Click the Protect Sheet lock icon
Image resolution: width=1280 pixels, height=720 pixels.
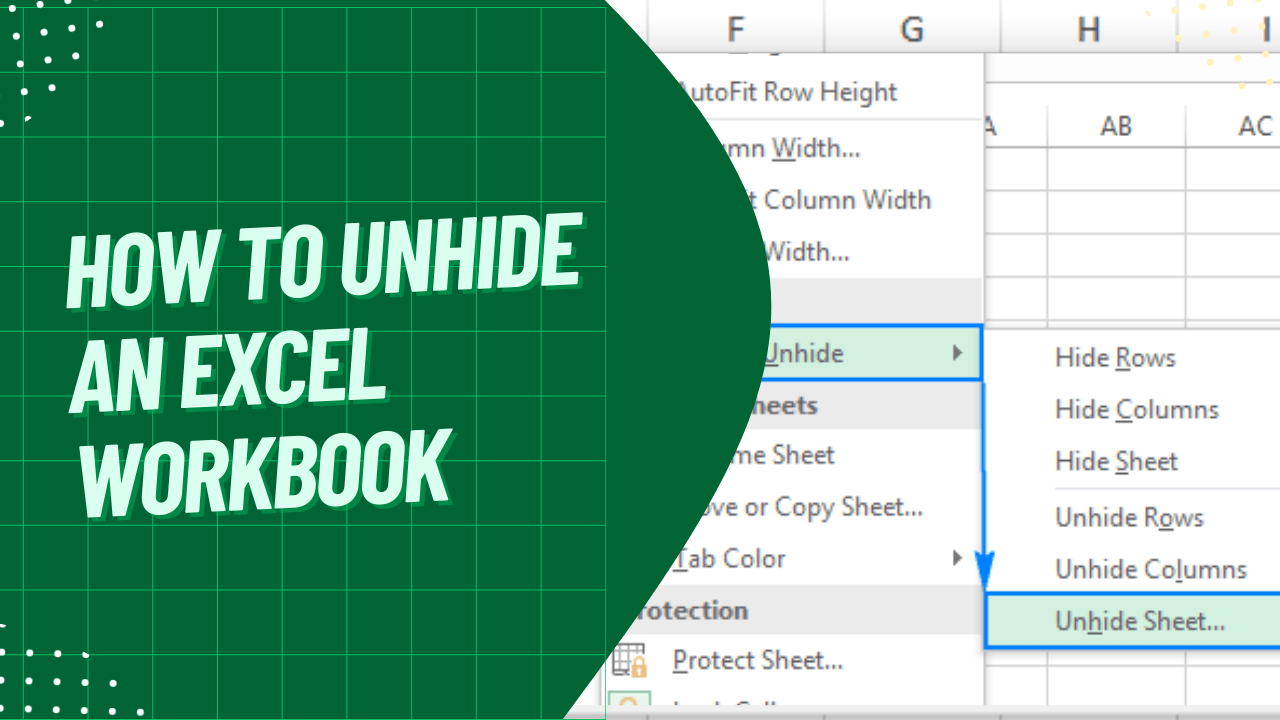(x=629, y=661)
